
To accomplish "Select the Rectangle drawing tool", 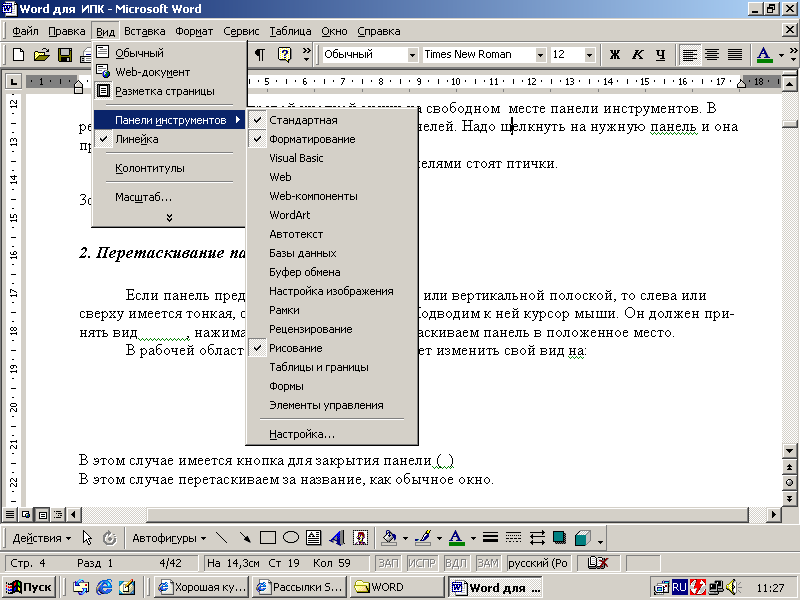I will (x=267, y=538).
